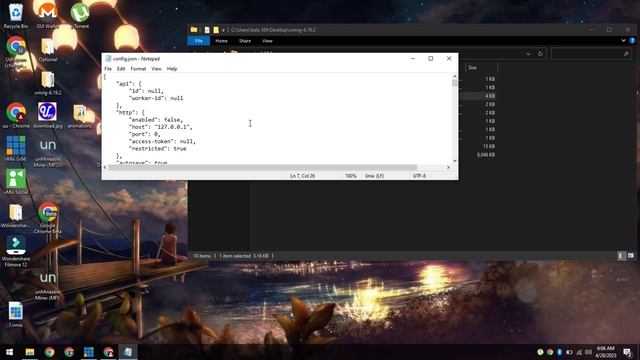Open the Windows Start menu
Image resolution: width=640 pixels, height=360 pixels.
[9, 352]
